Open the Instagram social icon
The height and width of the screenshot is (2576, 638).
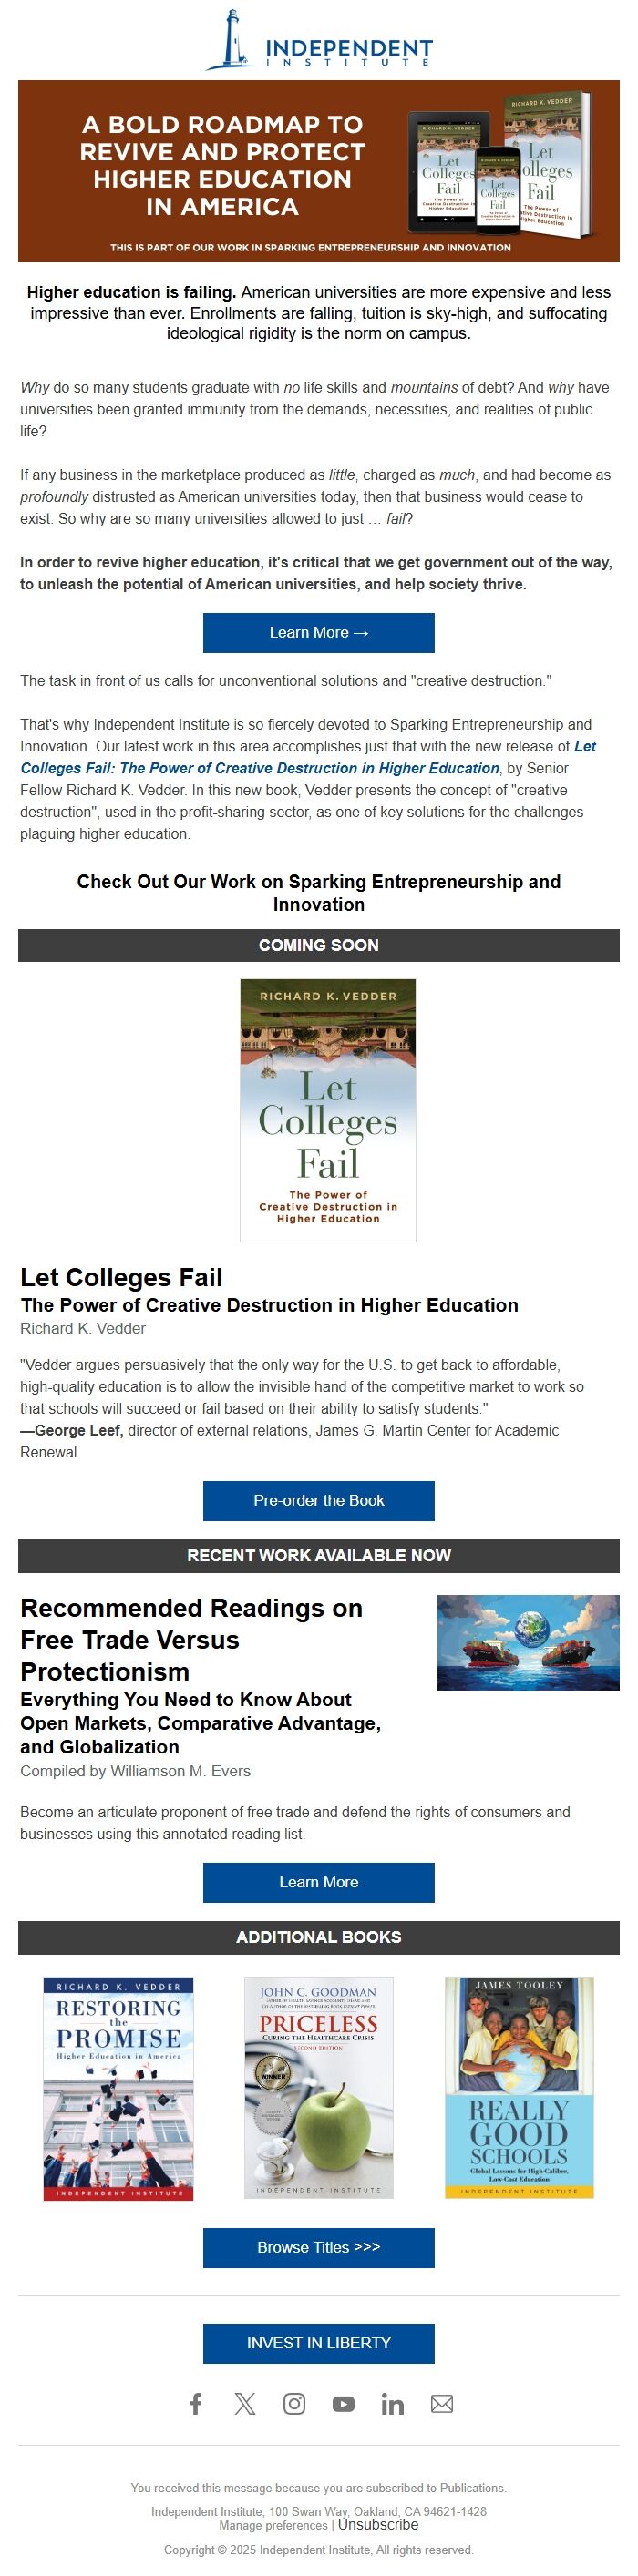294,2403
